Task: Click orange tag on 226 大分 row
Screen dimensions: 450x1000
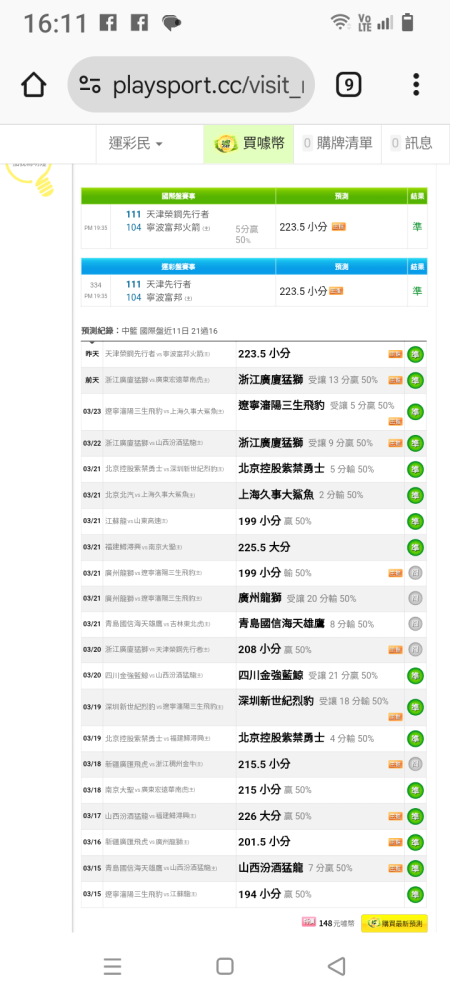Action: coord(395,816)
